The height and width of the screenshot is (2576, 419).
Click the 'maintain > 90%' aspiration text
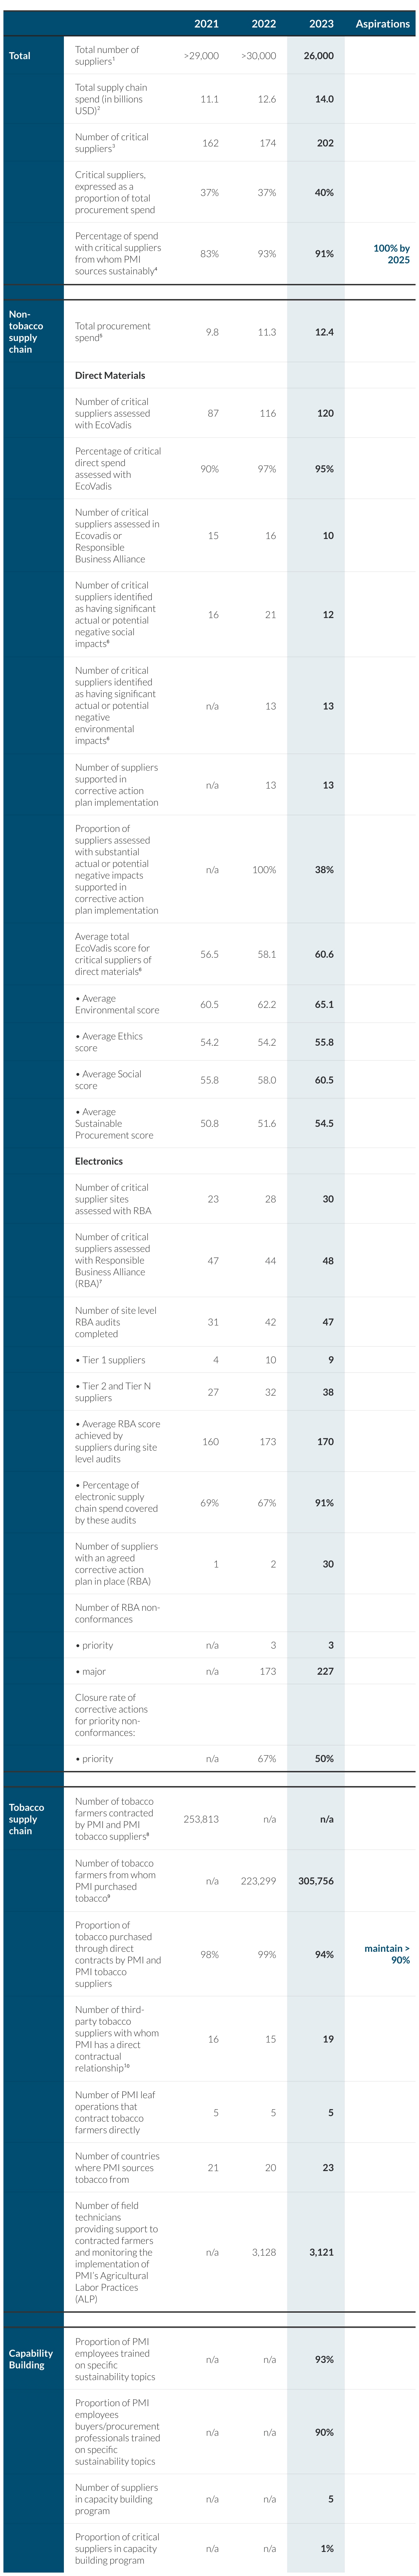(x=387, y=1954)
